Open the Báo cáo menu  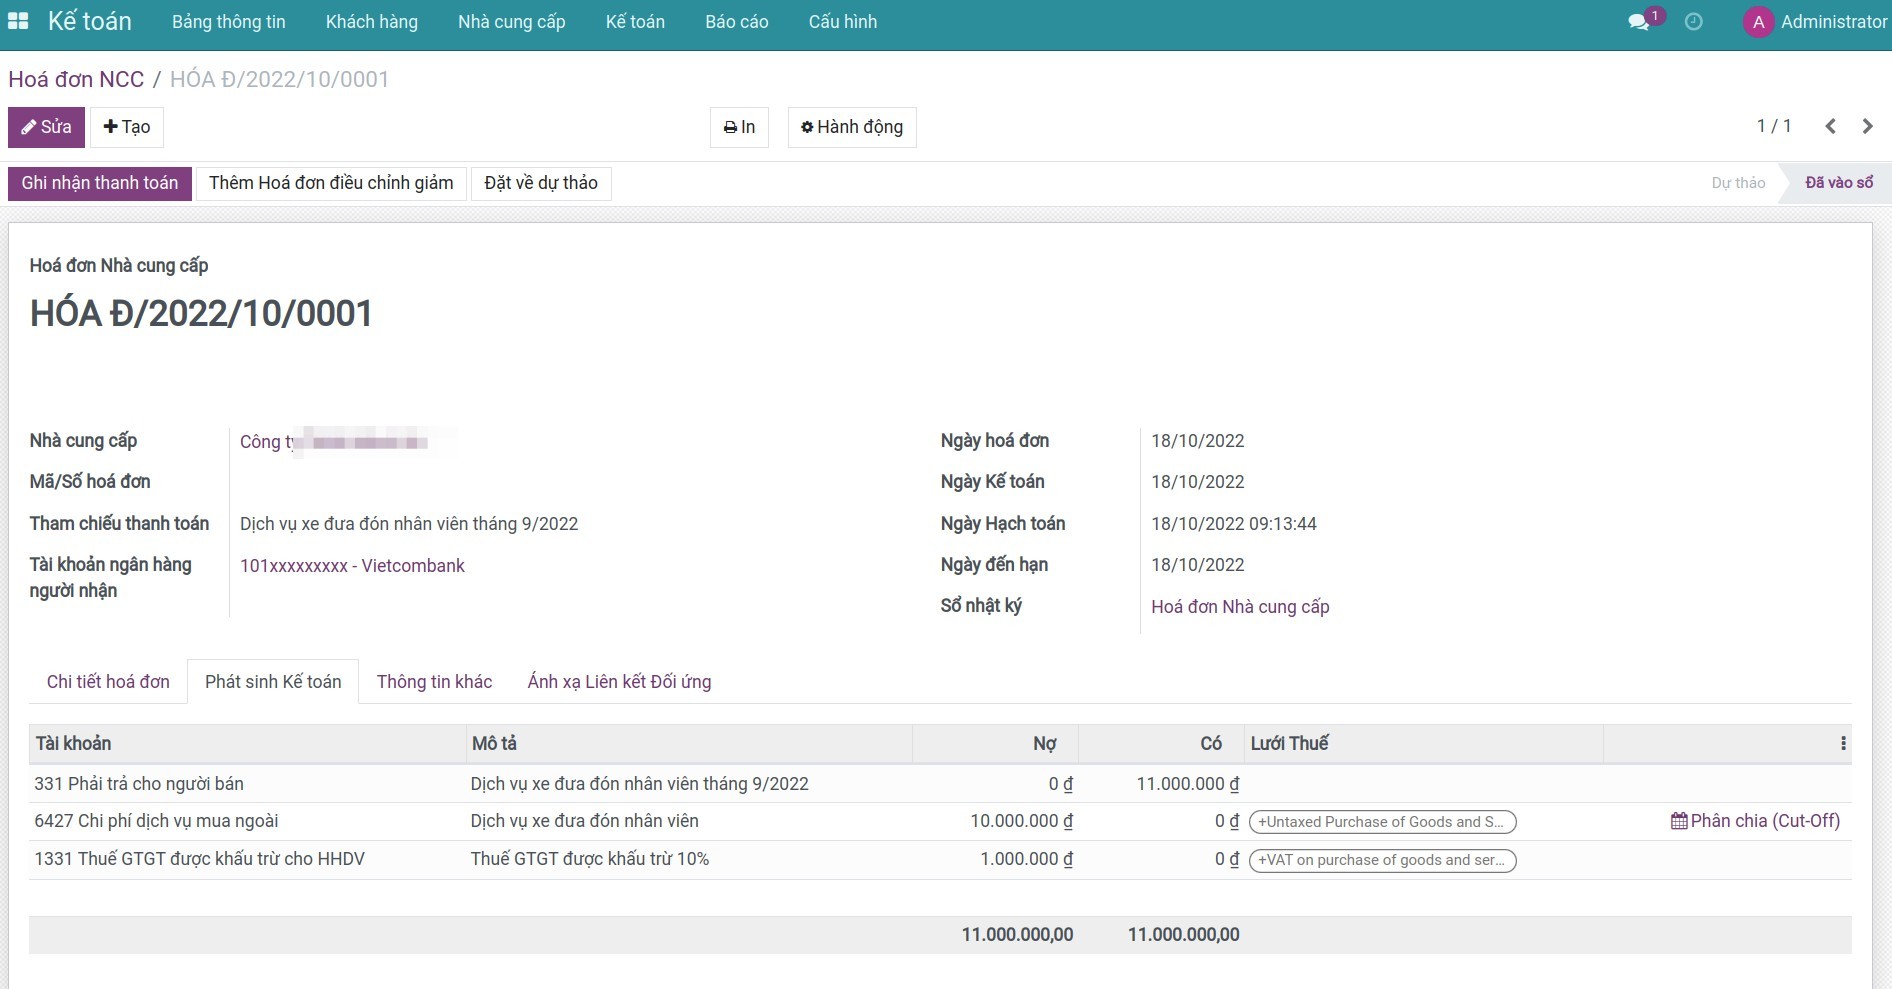[x=736, y=22]
